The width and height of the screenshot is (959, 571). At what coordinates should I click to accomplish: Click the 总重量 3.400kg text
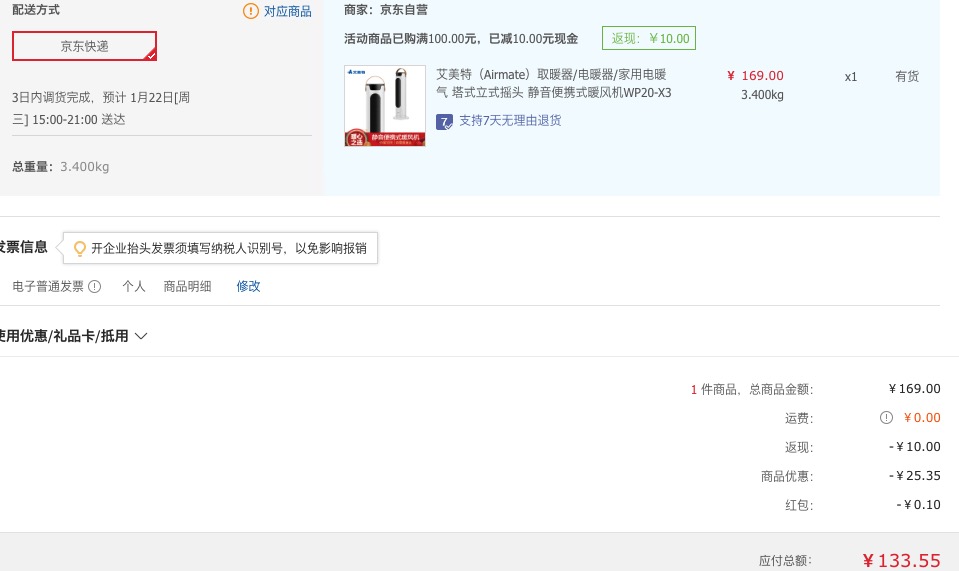tap(61, 166)
